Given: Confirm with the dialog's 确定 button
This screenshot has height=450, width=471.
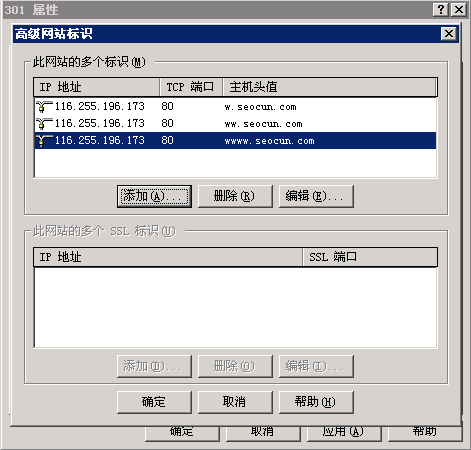Looking at the screenshot, I should pos(154,402).
